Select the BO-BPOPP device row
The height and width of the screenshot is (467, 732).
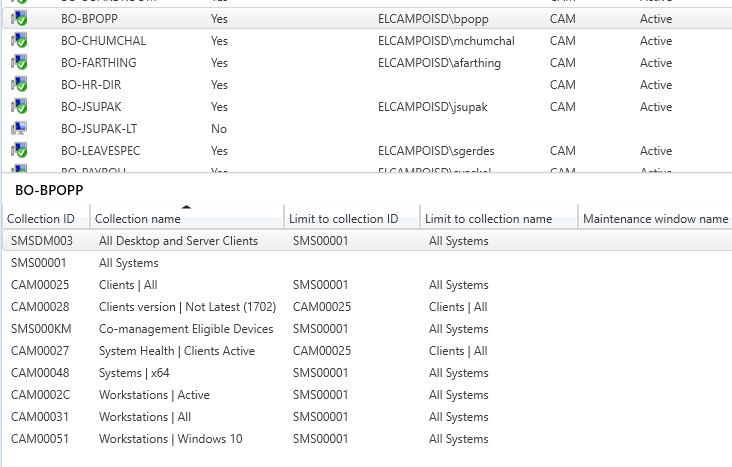click(367, 19)
